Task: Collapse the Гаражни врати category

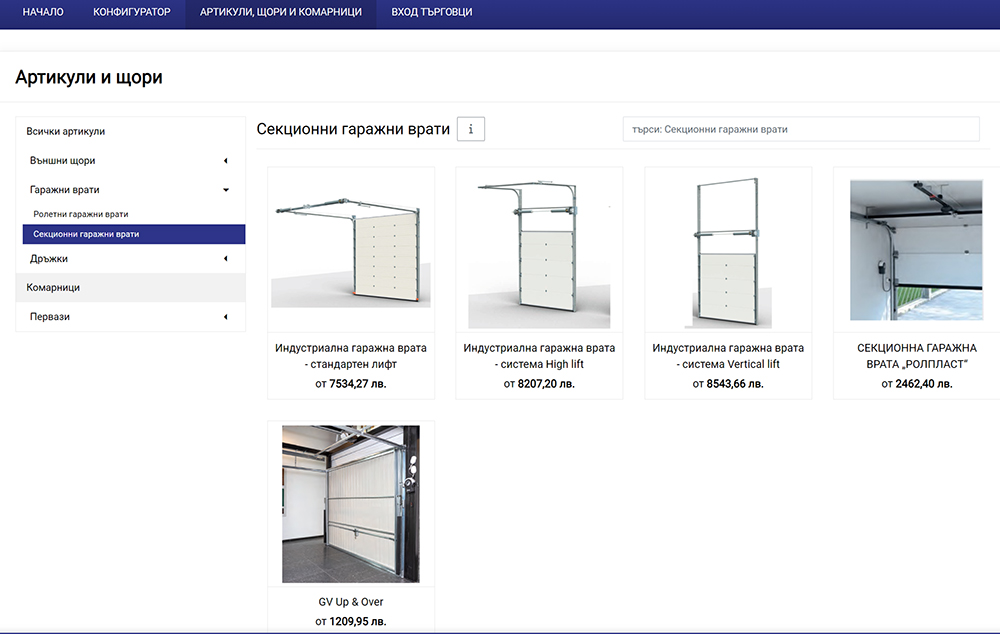Action: coord(133,189)
